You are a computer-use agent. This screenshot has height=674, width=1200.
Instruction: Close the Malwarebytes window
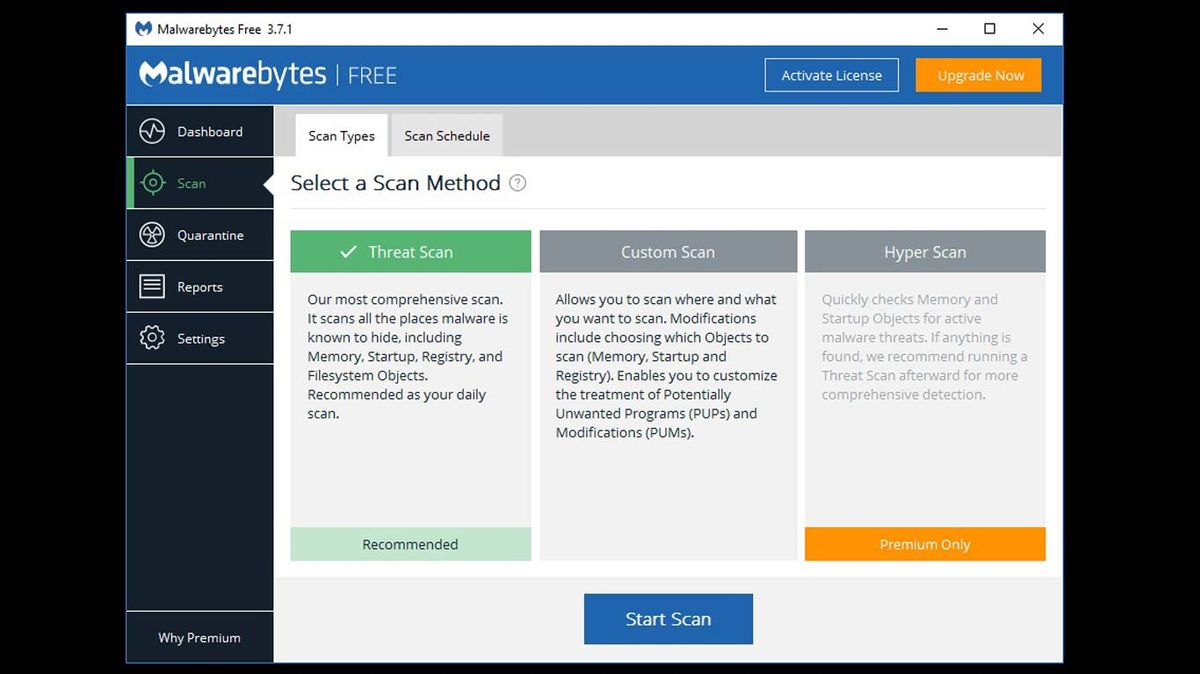click(1038, 29)
